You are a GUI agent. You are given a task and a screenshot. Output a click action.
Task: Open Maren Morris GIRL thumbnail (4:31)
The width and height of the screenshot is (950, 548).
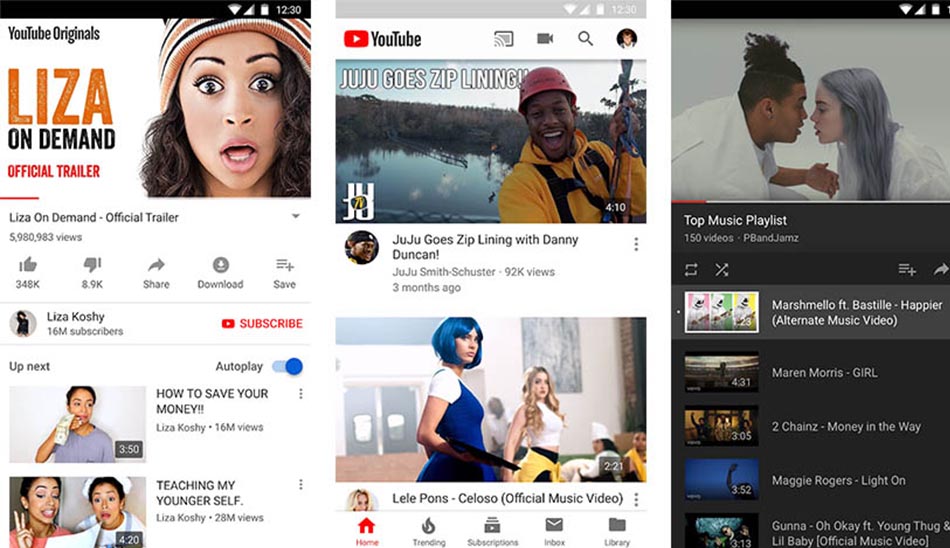click(722, 372)
